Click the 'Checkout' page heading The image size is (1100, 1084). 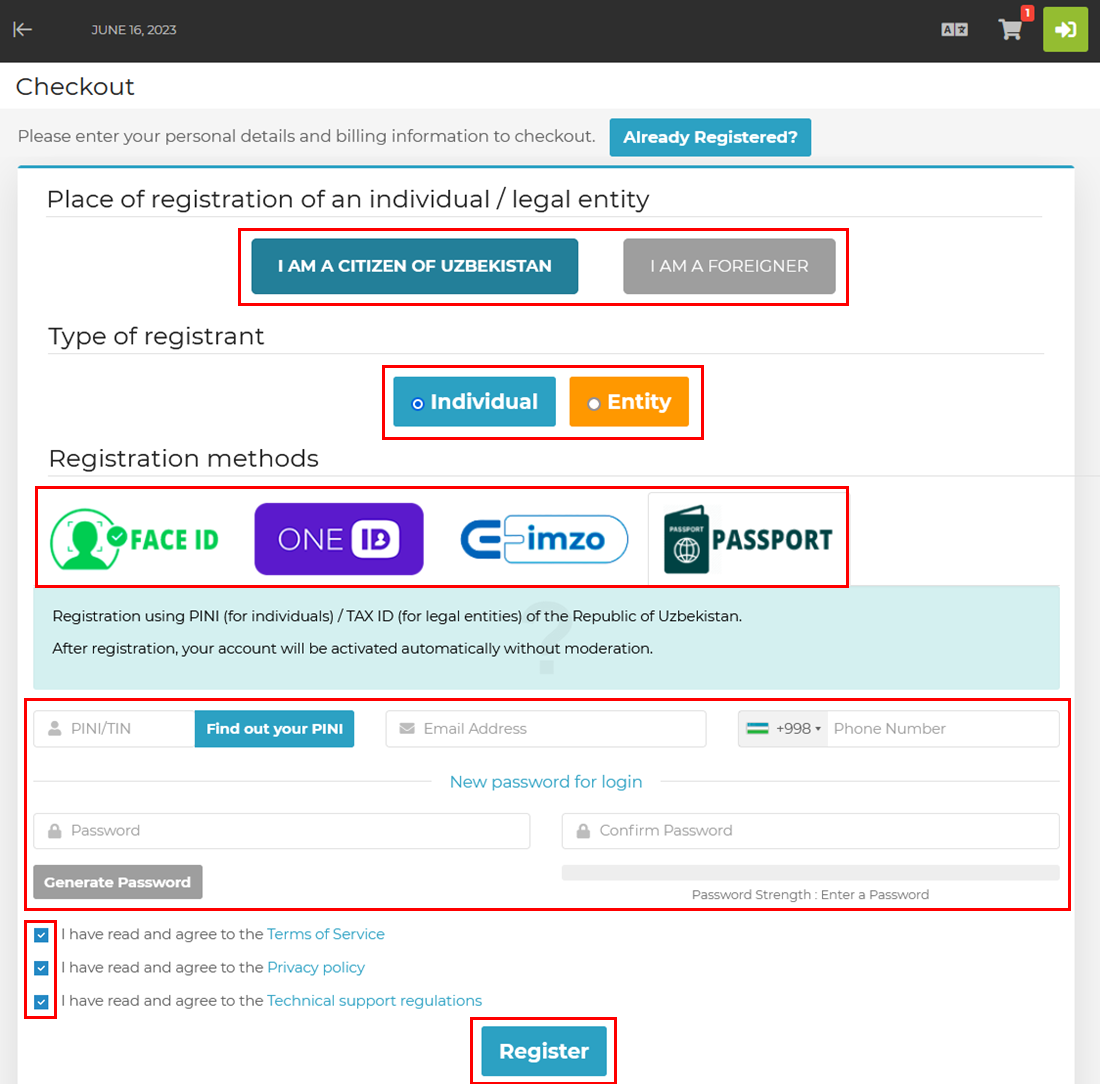pyautogui.click(x=75, y=86)
